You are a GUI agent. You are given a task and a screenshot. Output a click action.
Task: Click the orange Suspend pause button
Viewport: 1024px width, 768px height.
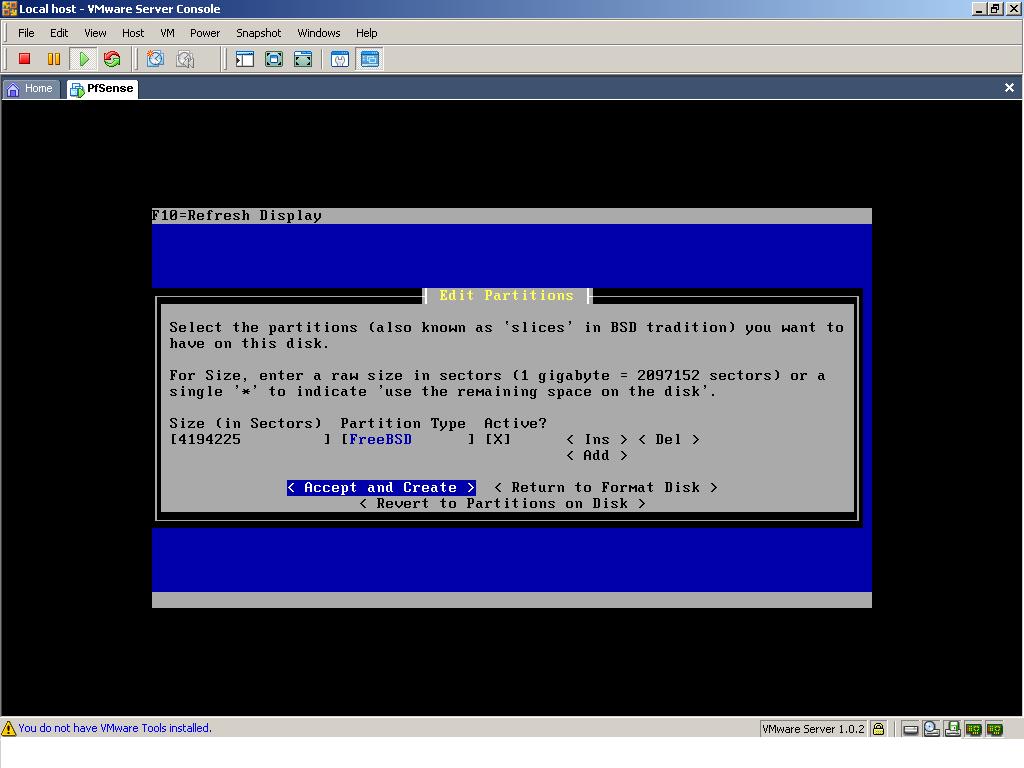[54, 59]
